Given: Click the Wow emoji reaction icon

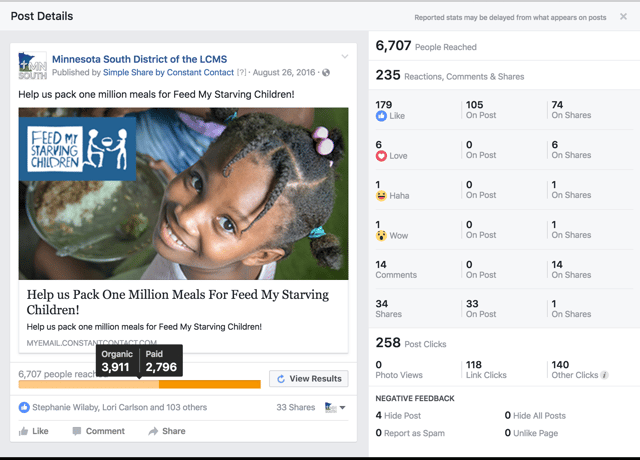Looking at the screenshot, I should [381, 236].
